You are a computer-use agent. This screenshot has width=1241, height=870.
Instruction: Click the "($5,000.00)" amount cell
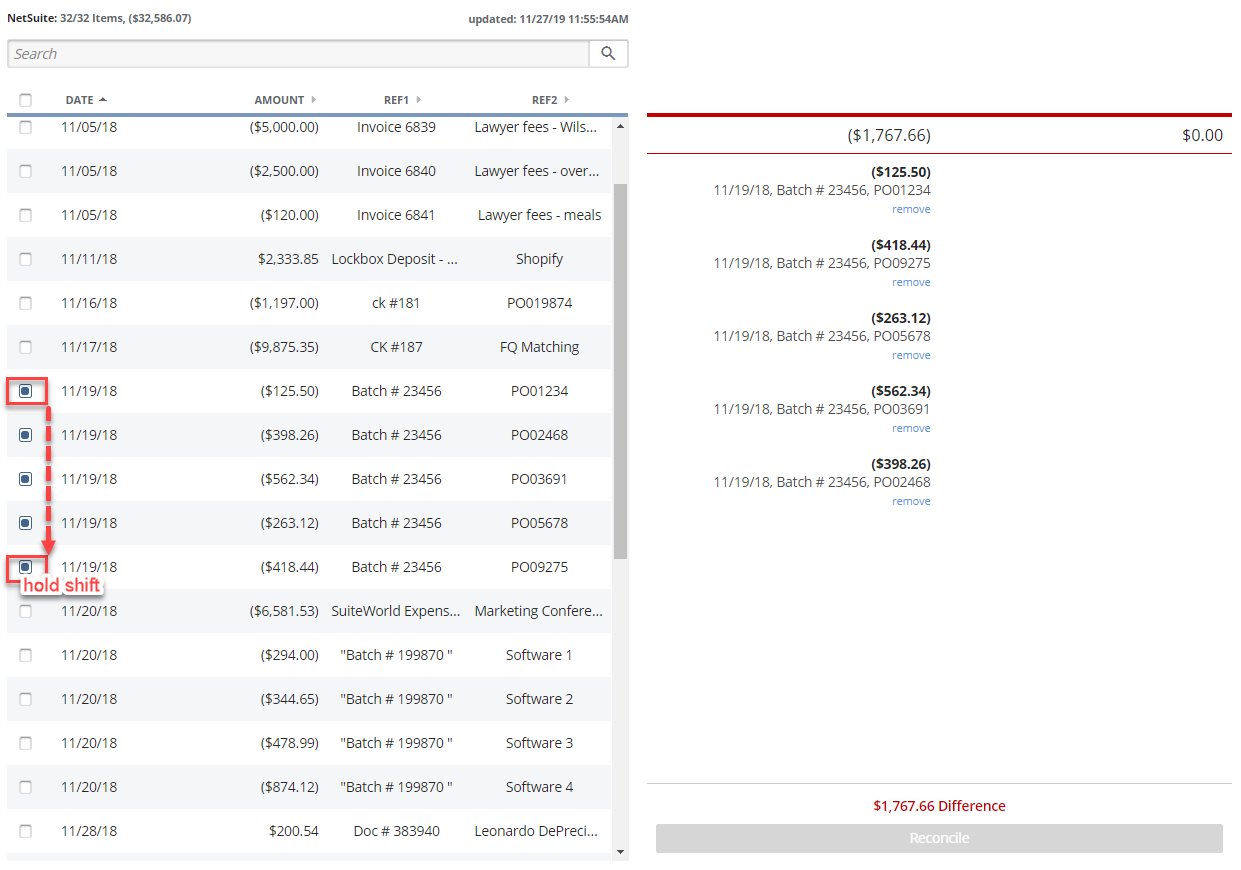tap(284, 127)
